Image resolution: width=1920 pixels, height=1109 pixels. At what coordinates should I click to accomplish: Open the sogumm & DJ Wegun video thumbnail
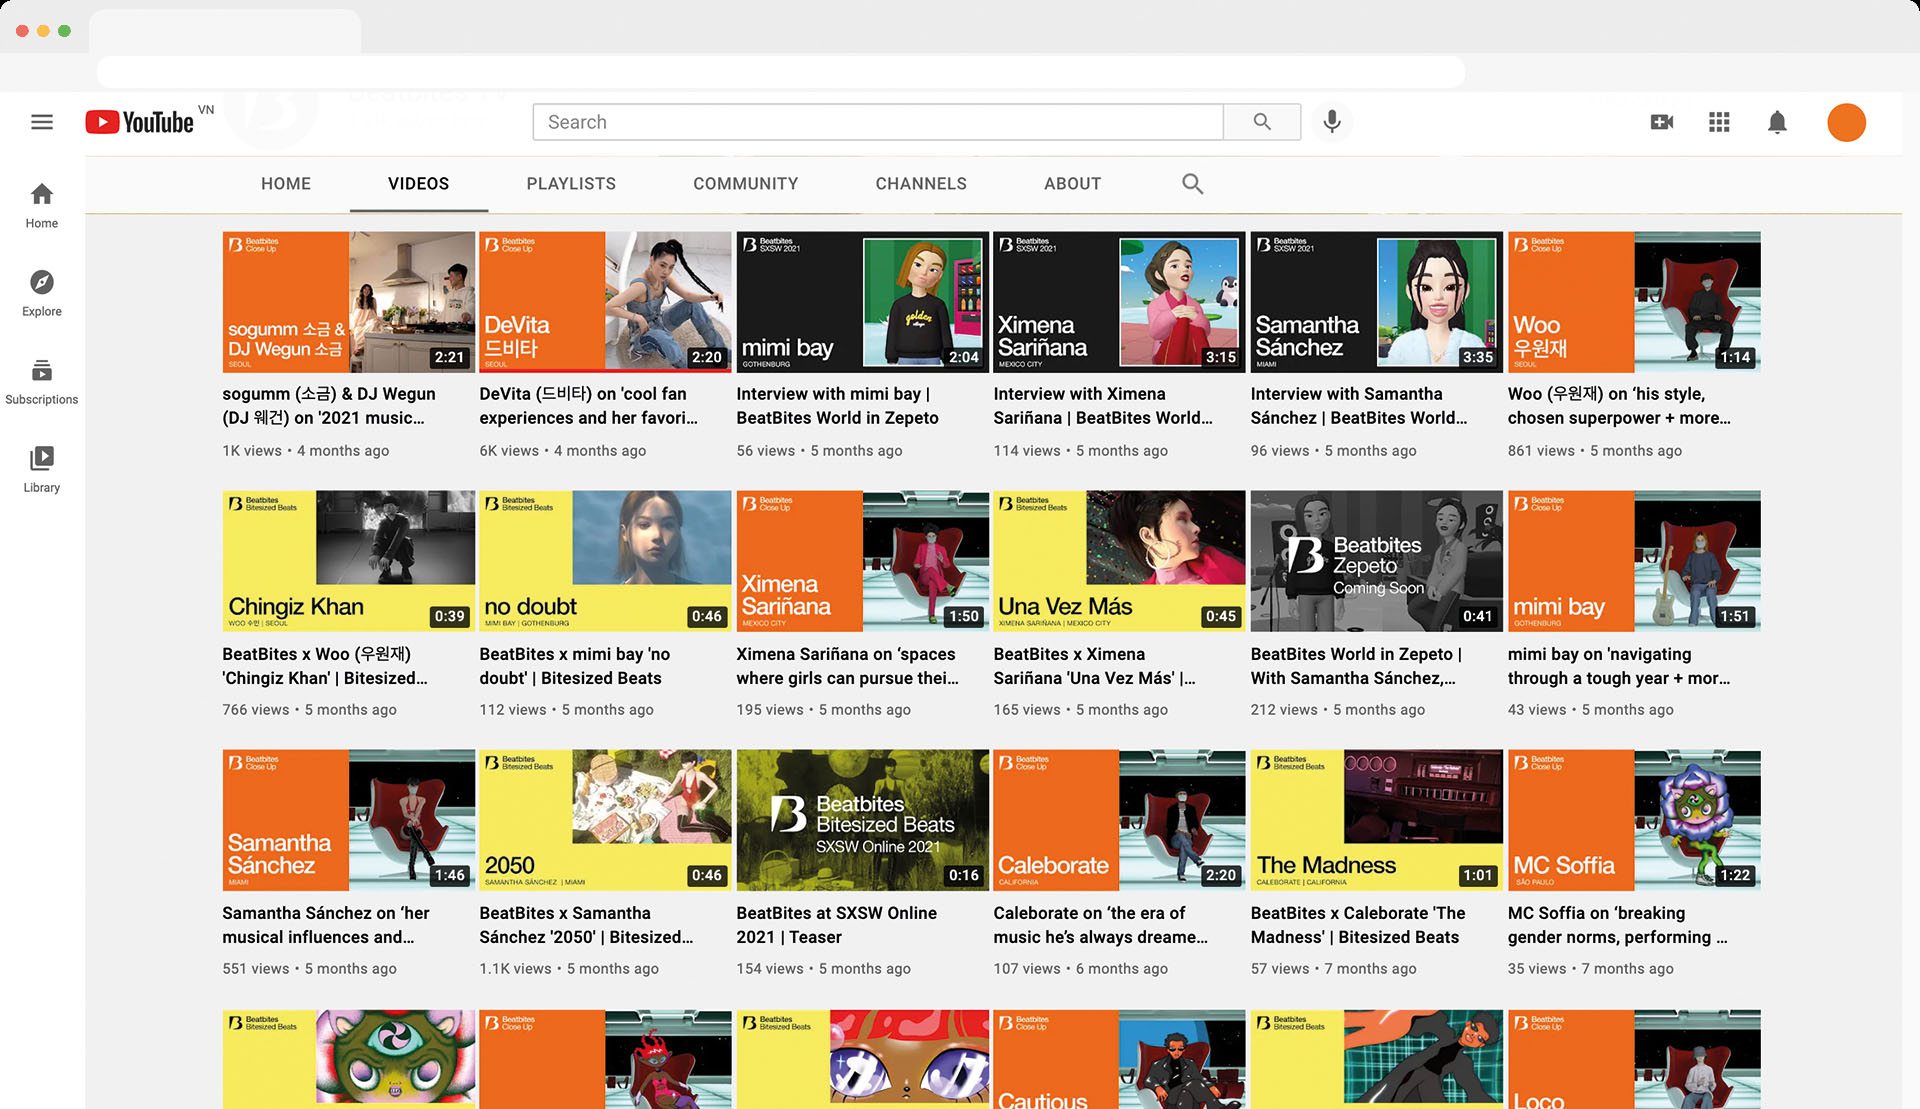coord(348,302)
